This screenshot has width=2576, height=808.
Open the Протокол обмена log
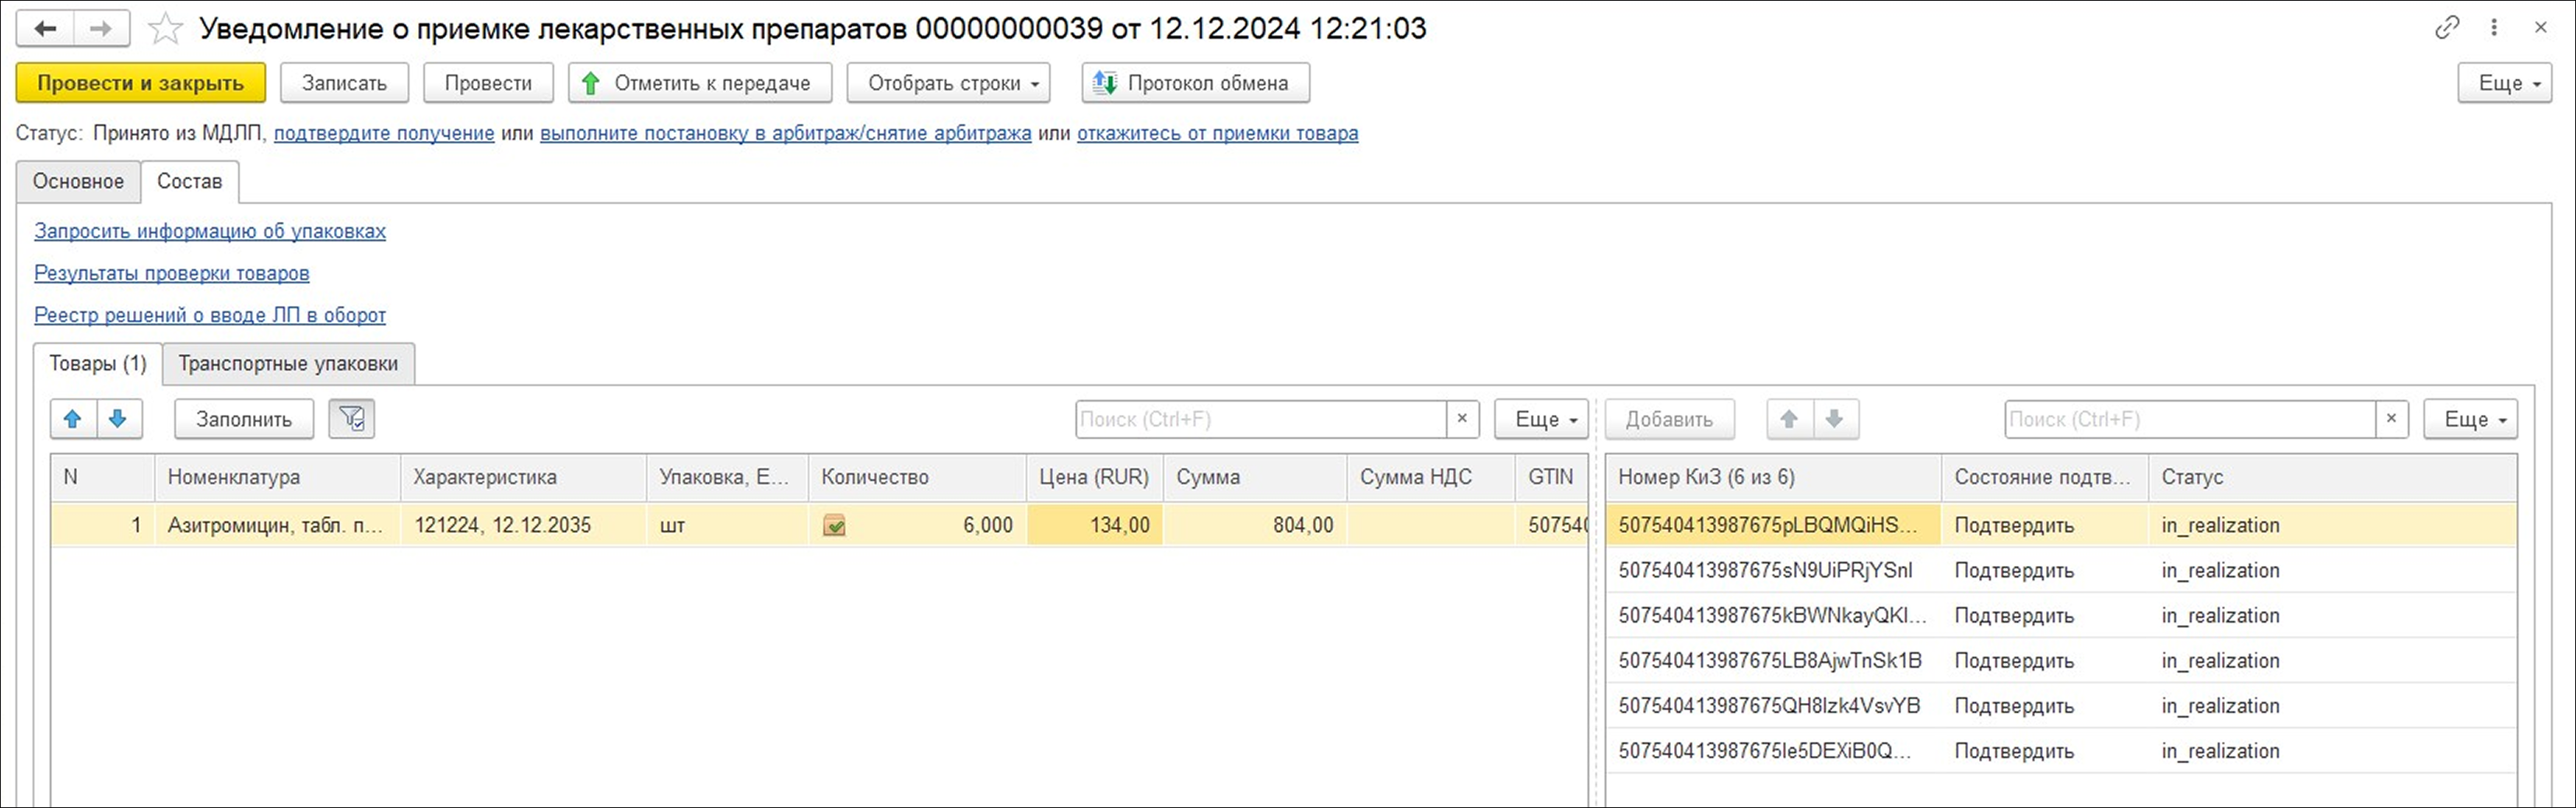[x=1195, y=83]
